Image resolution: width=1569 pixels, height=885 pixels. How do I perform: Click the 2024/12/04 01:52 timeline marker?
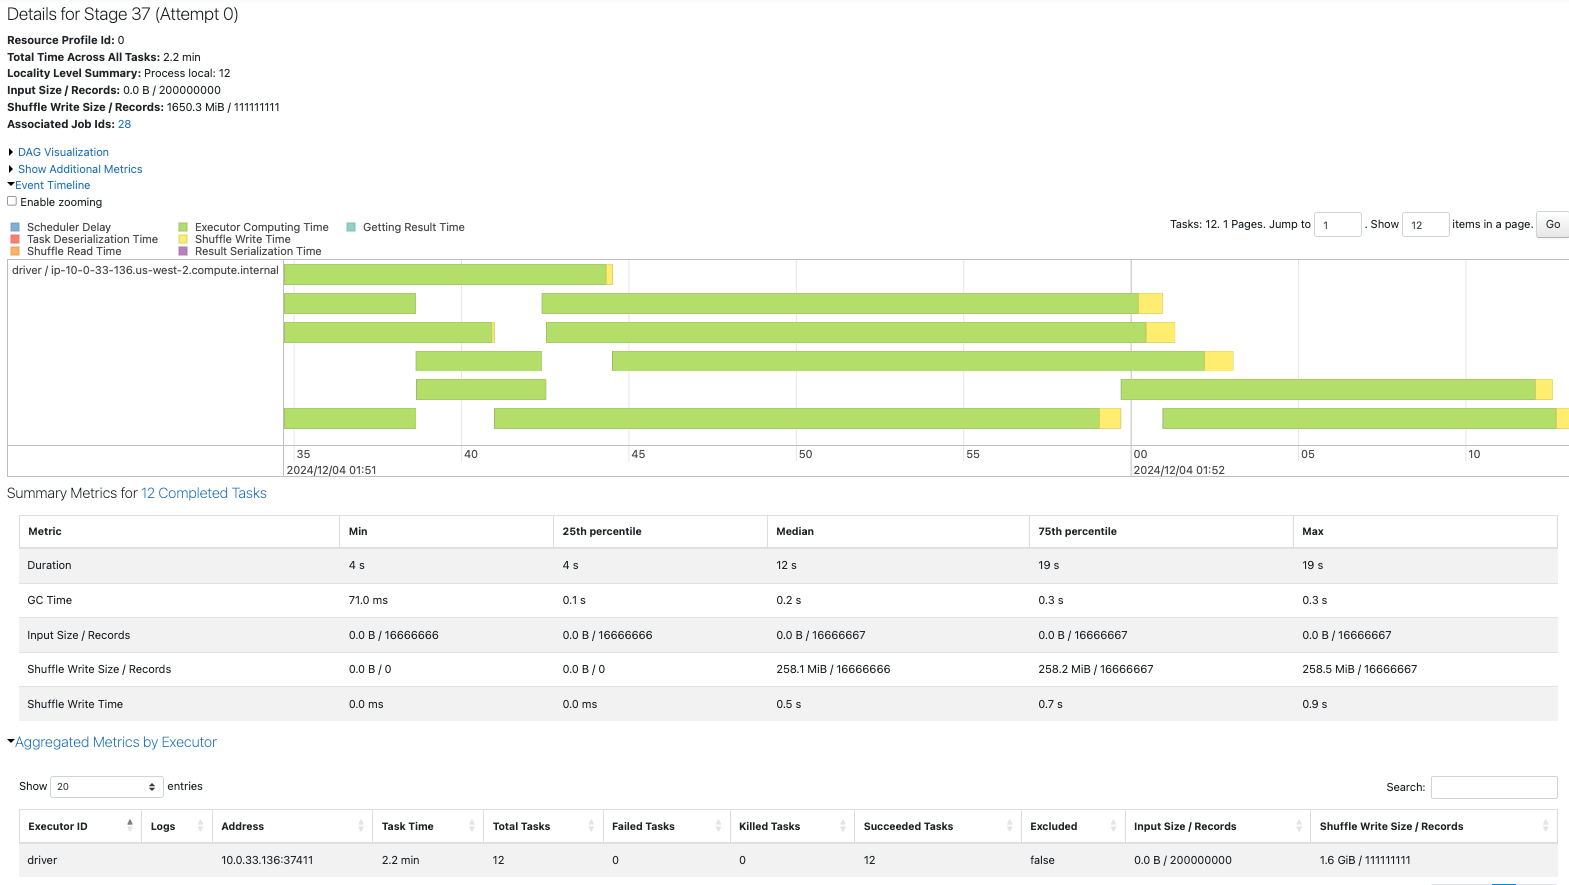coord(1178,470)
